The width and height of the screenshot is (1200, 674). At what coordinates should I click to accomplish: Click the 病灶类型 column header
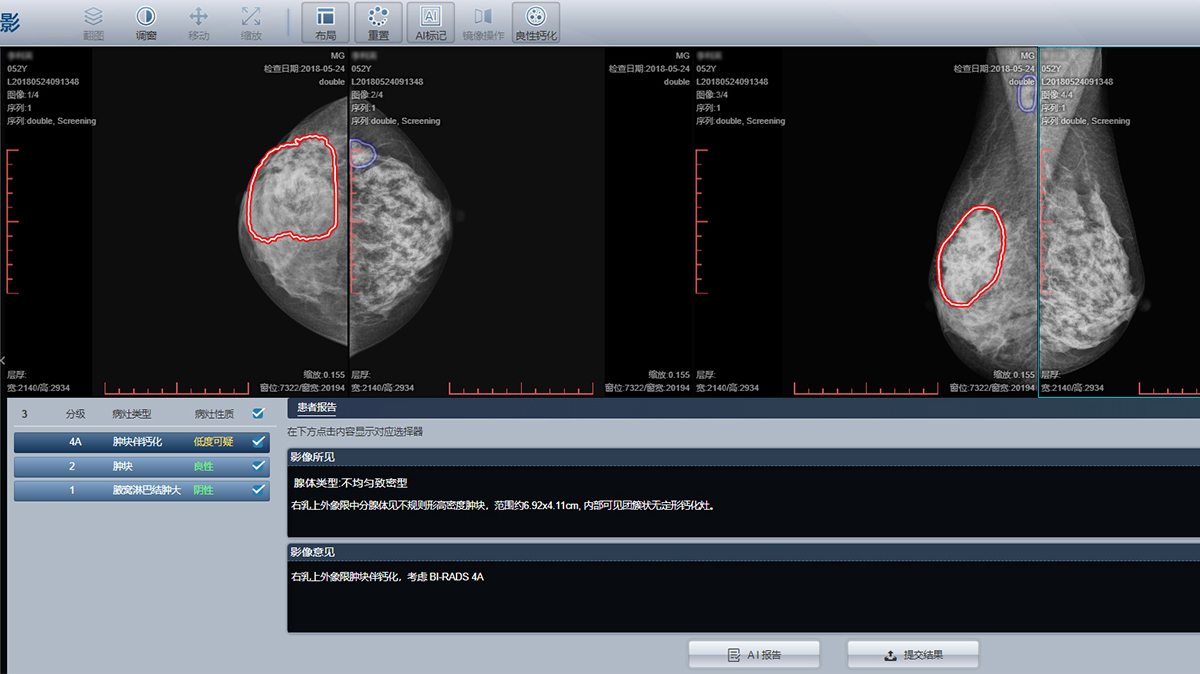[131, 413]
